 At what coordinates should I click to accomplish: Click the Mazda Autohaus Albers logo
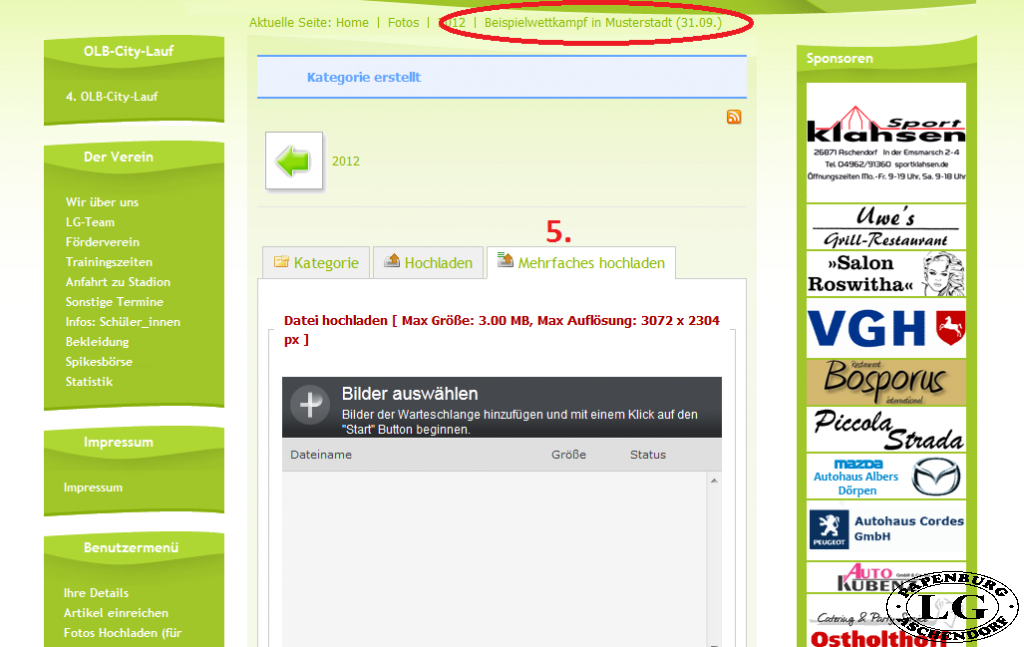click(x=886, y=476)
